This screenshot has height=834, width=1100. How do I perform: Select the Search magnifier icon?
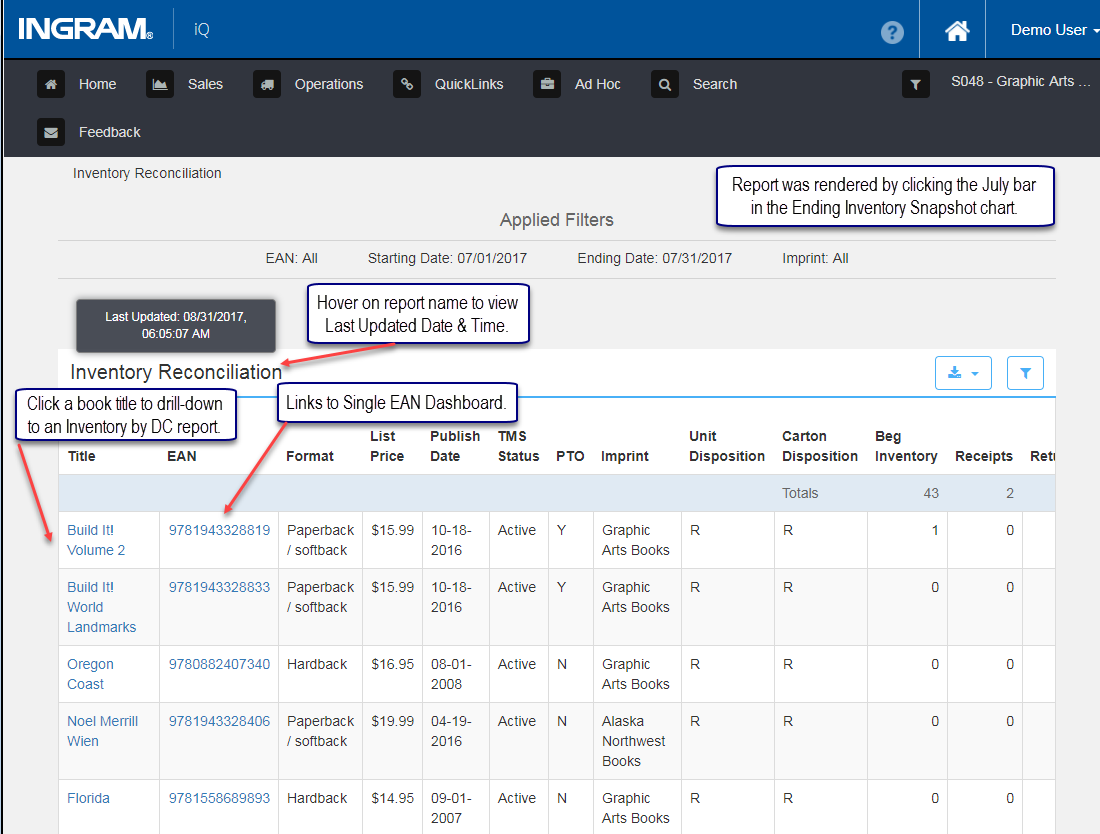click(x=664, y=84)
